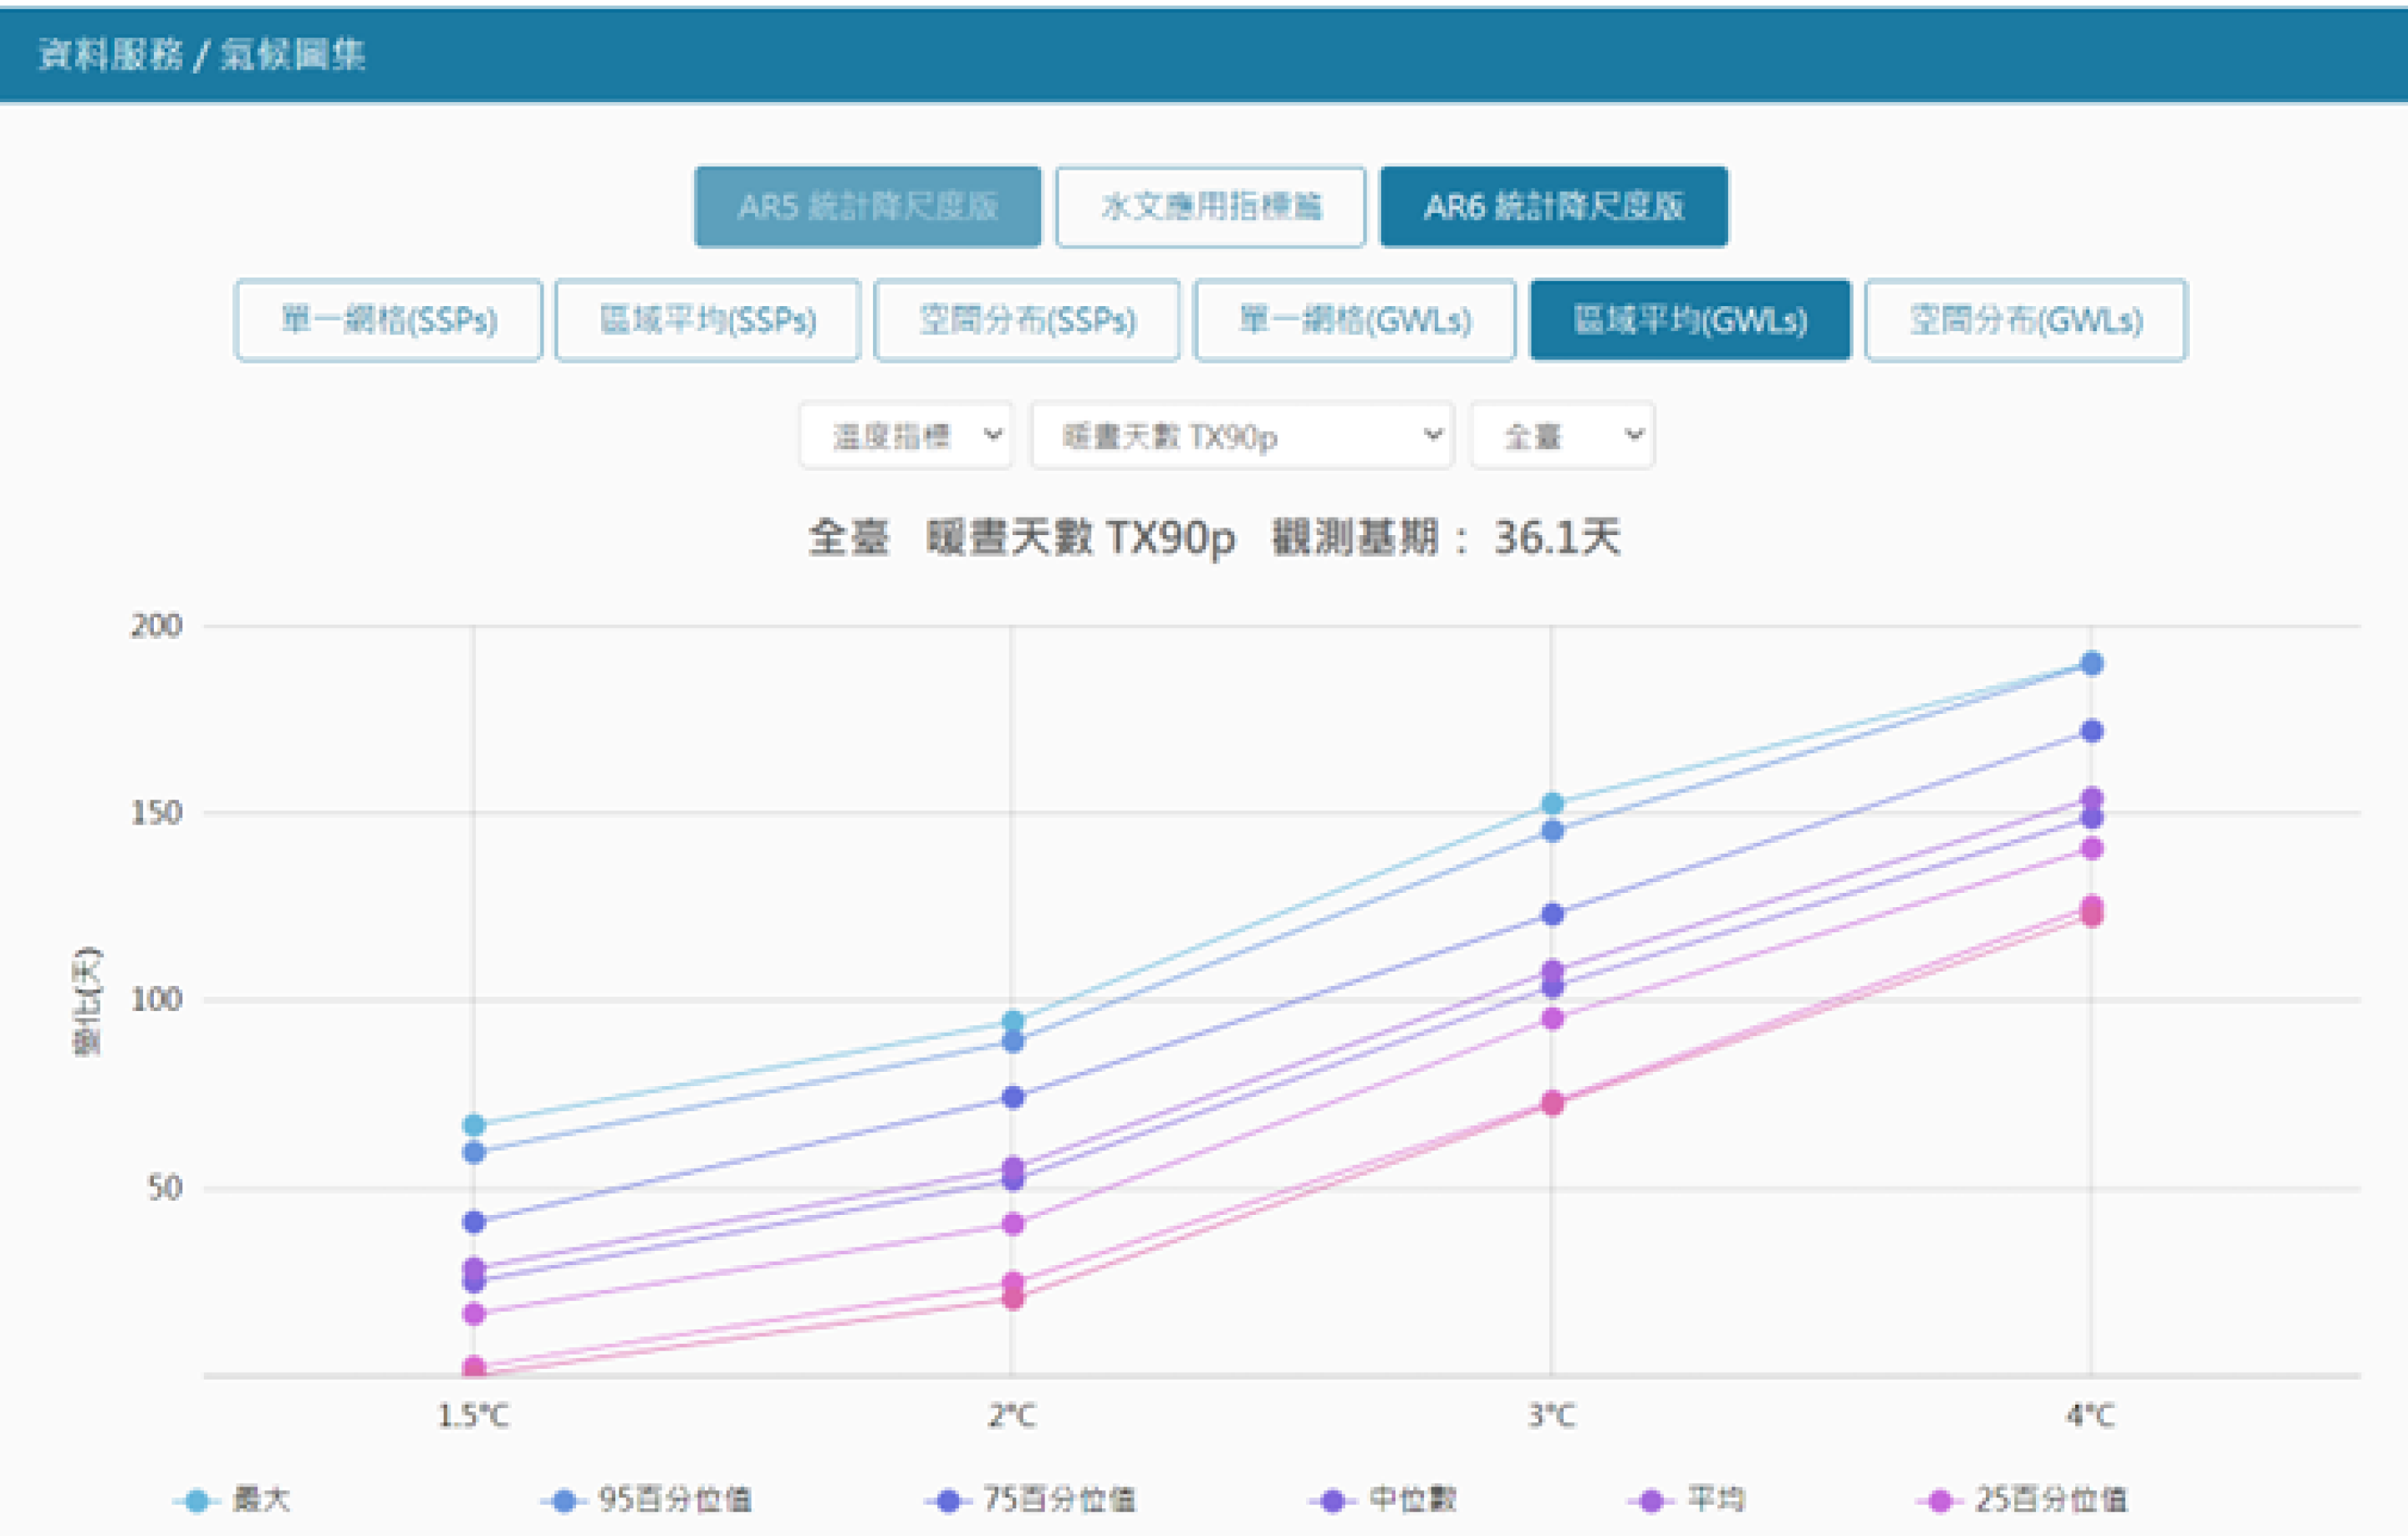Switch to 水文應用指標篇 tab

pyautogui.click(x=1210, y=207)
